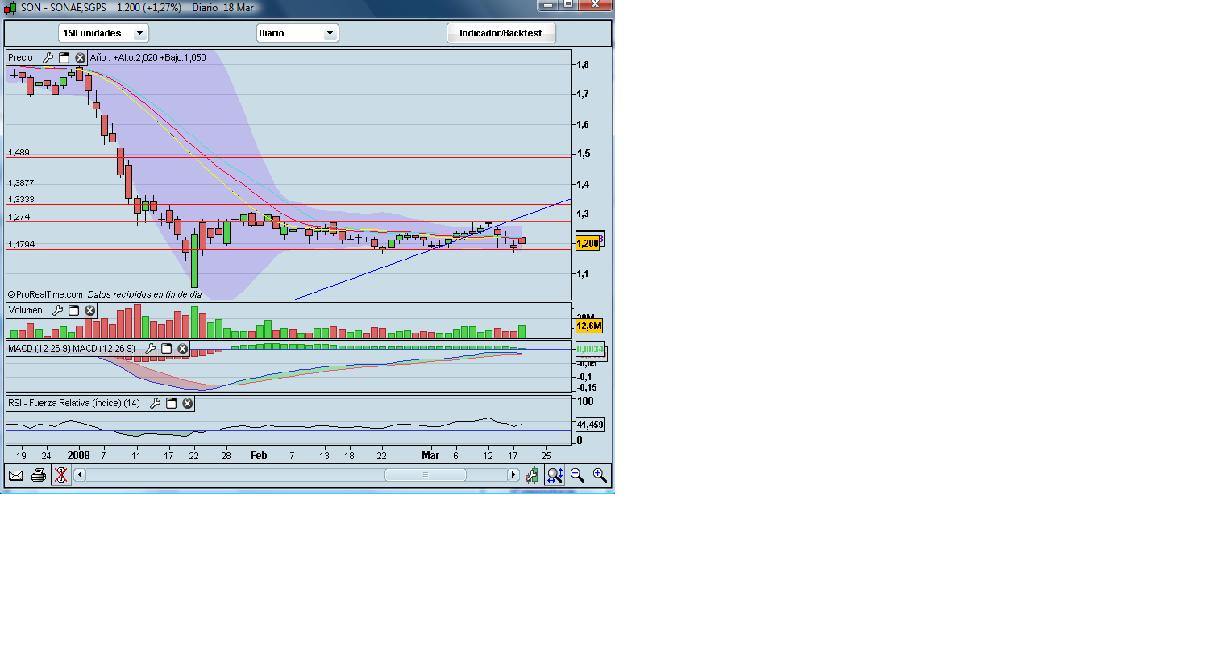Open the Precio panel wrench settings
This screenshot has height=663, width=1205.
pos(48,58)
